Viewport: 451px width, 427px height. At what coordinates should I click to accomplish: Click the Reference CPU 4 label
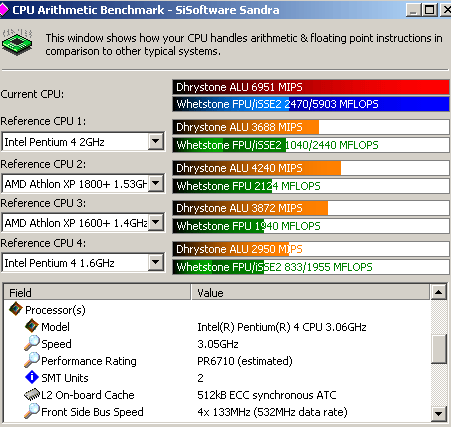43,243
